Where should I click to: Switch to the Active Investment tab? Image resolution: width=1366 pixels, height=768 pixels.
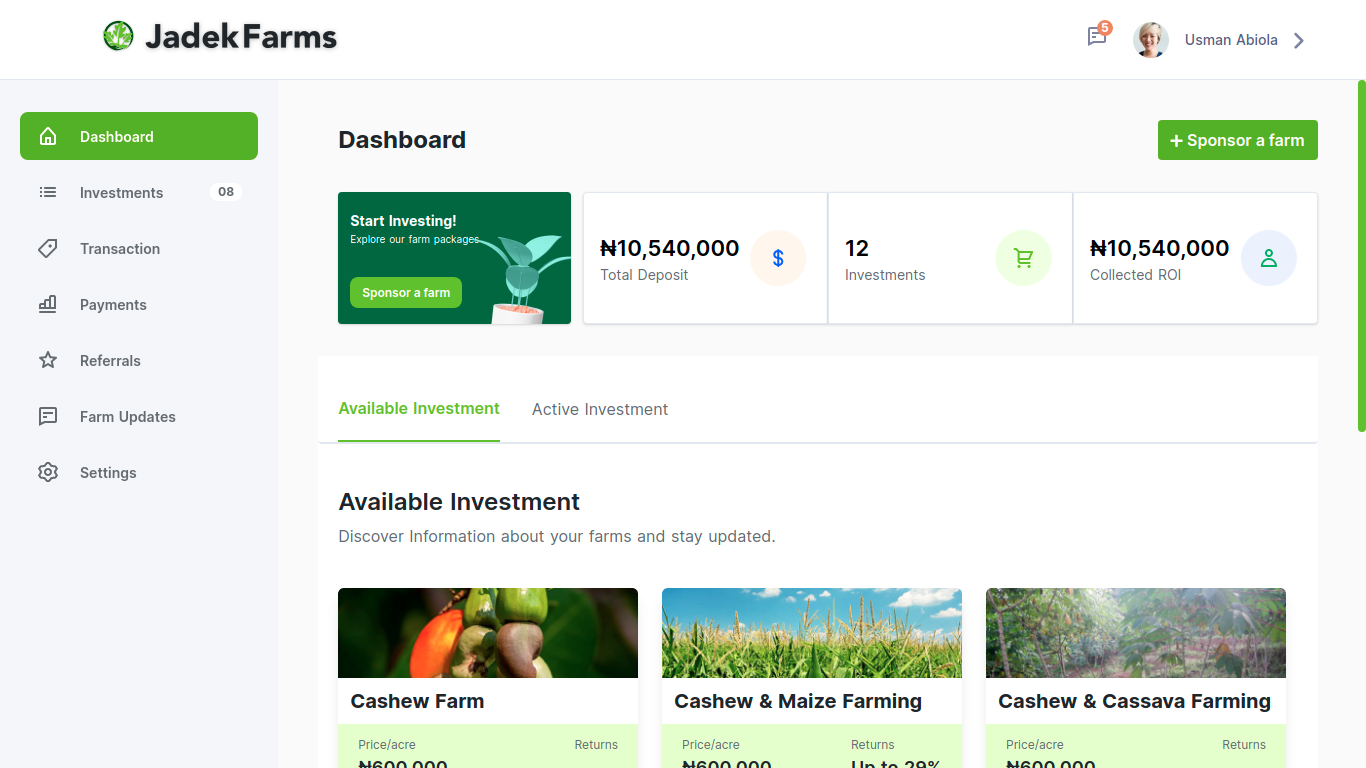click(x=599, y=409)
